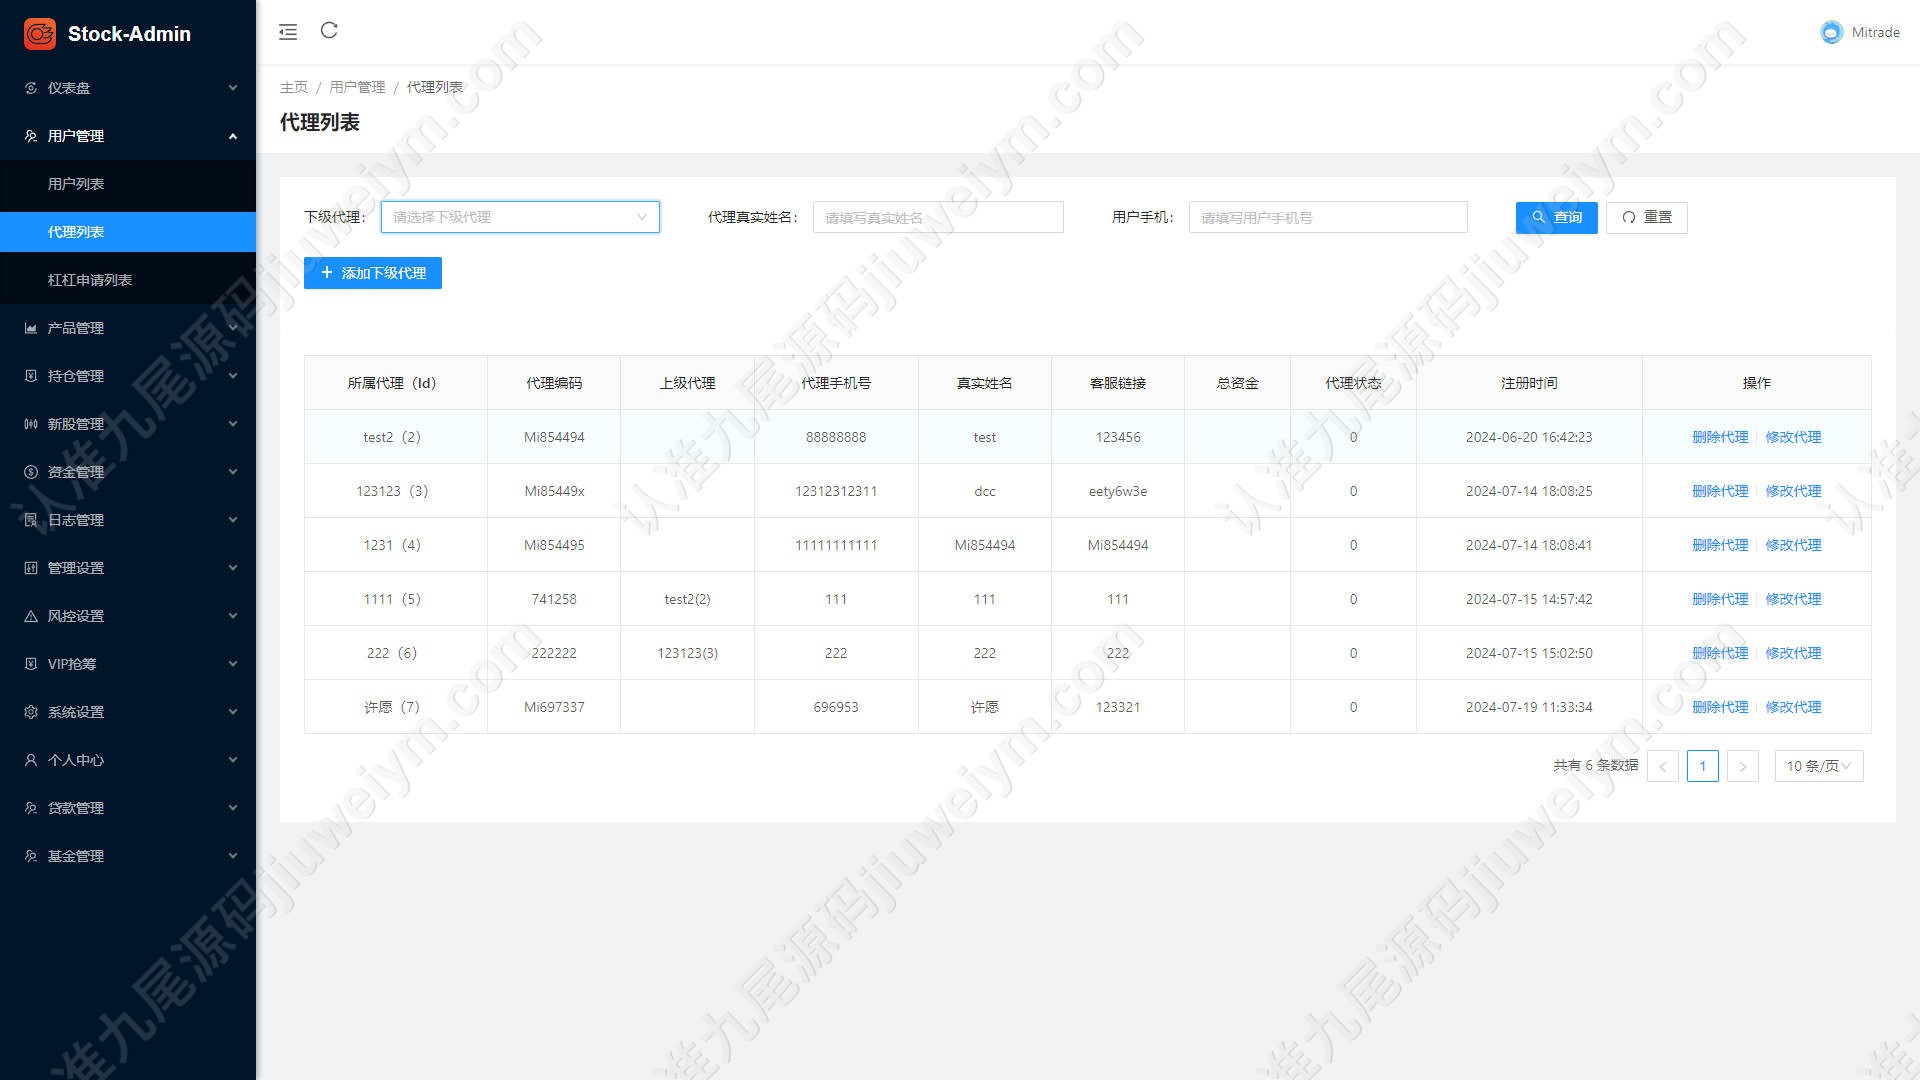The width and height of the screenshot is (1920, 1080).
Task: Click the 重置 reset button
Action: coord(1646,217)
